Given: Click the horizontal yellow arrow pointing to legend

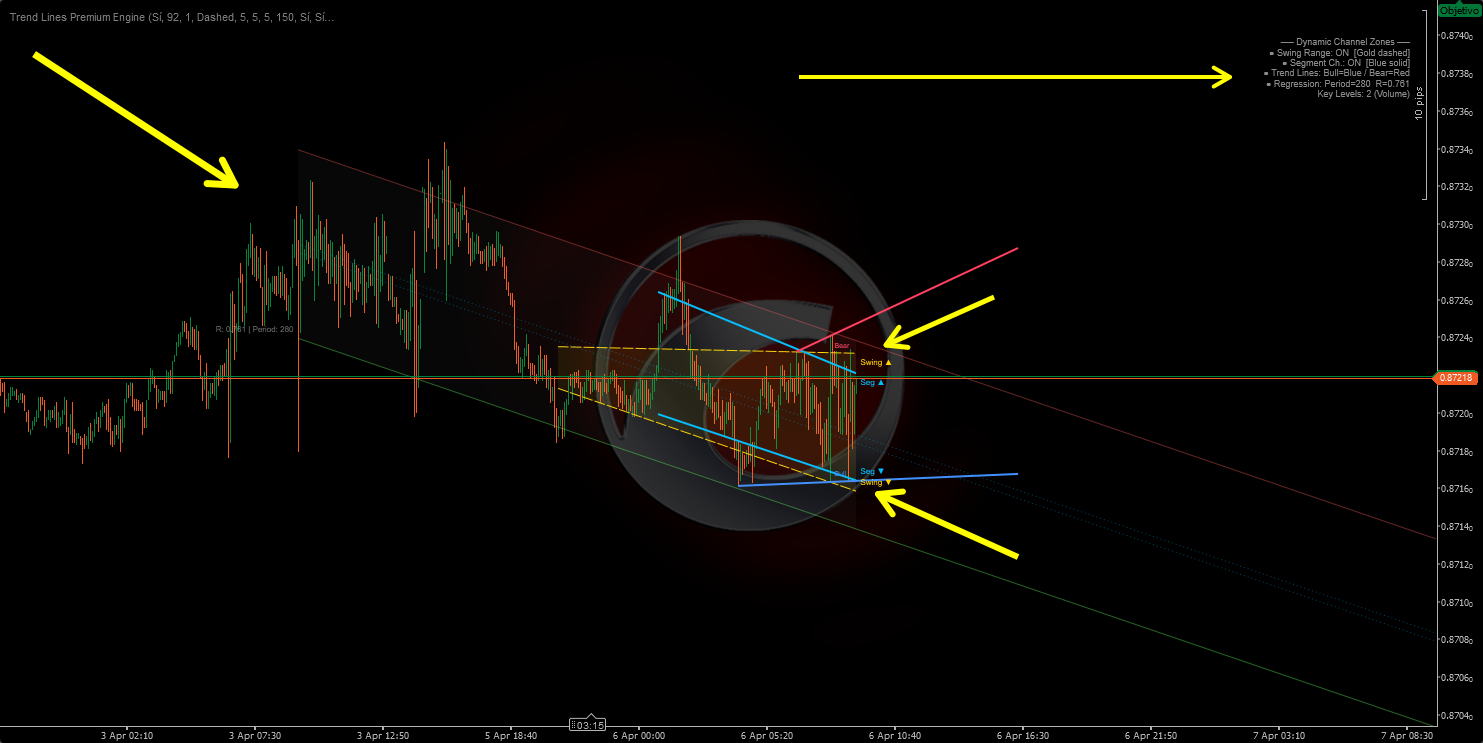Looking at the screenshot, I should pyautogui.click(x=1014, y=77).
